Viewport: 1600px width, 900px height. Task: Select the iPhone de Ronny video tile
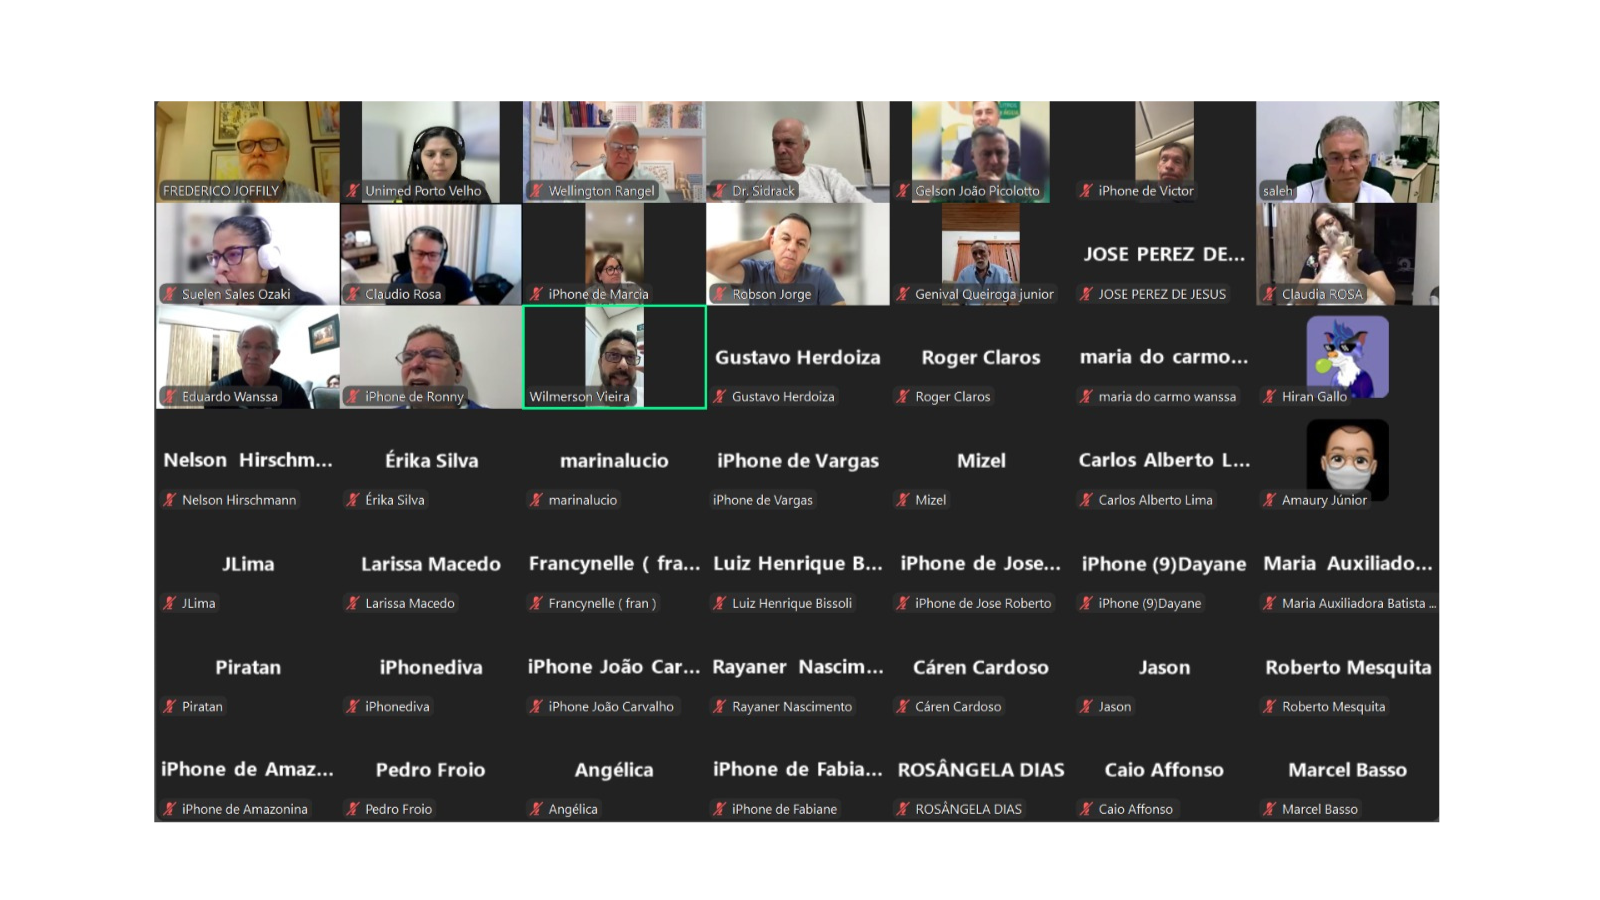point(431,357)
